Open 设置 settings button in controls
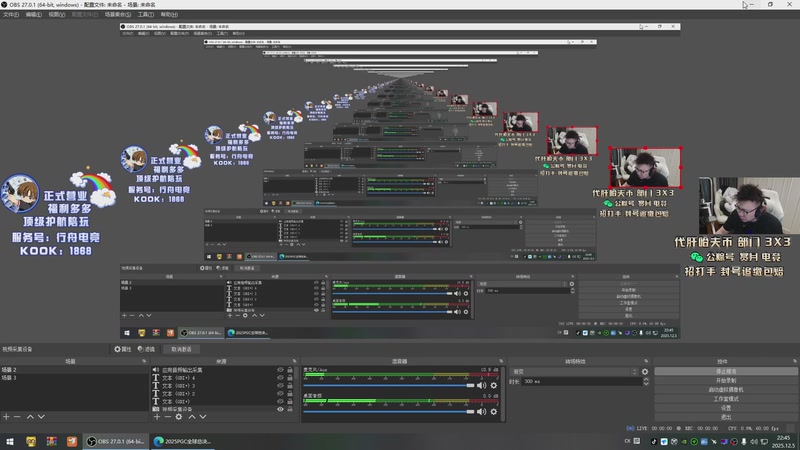 click(726, 408)
